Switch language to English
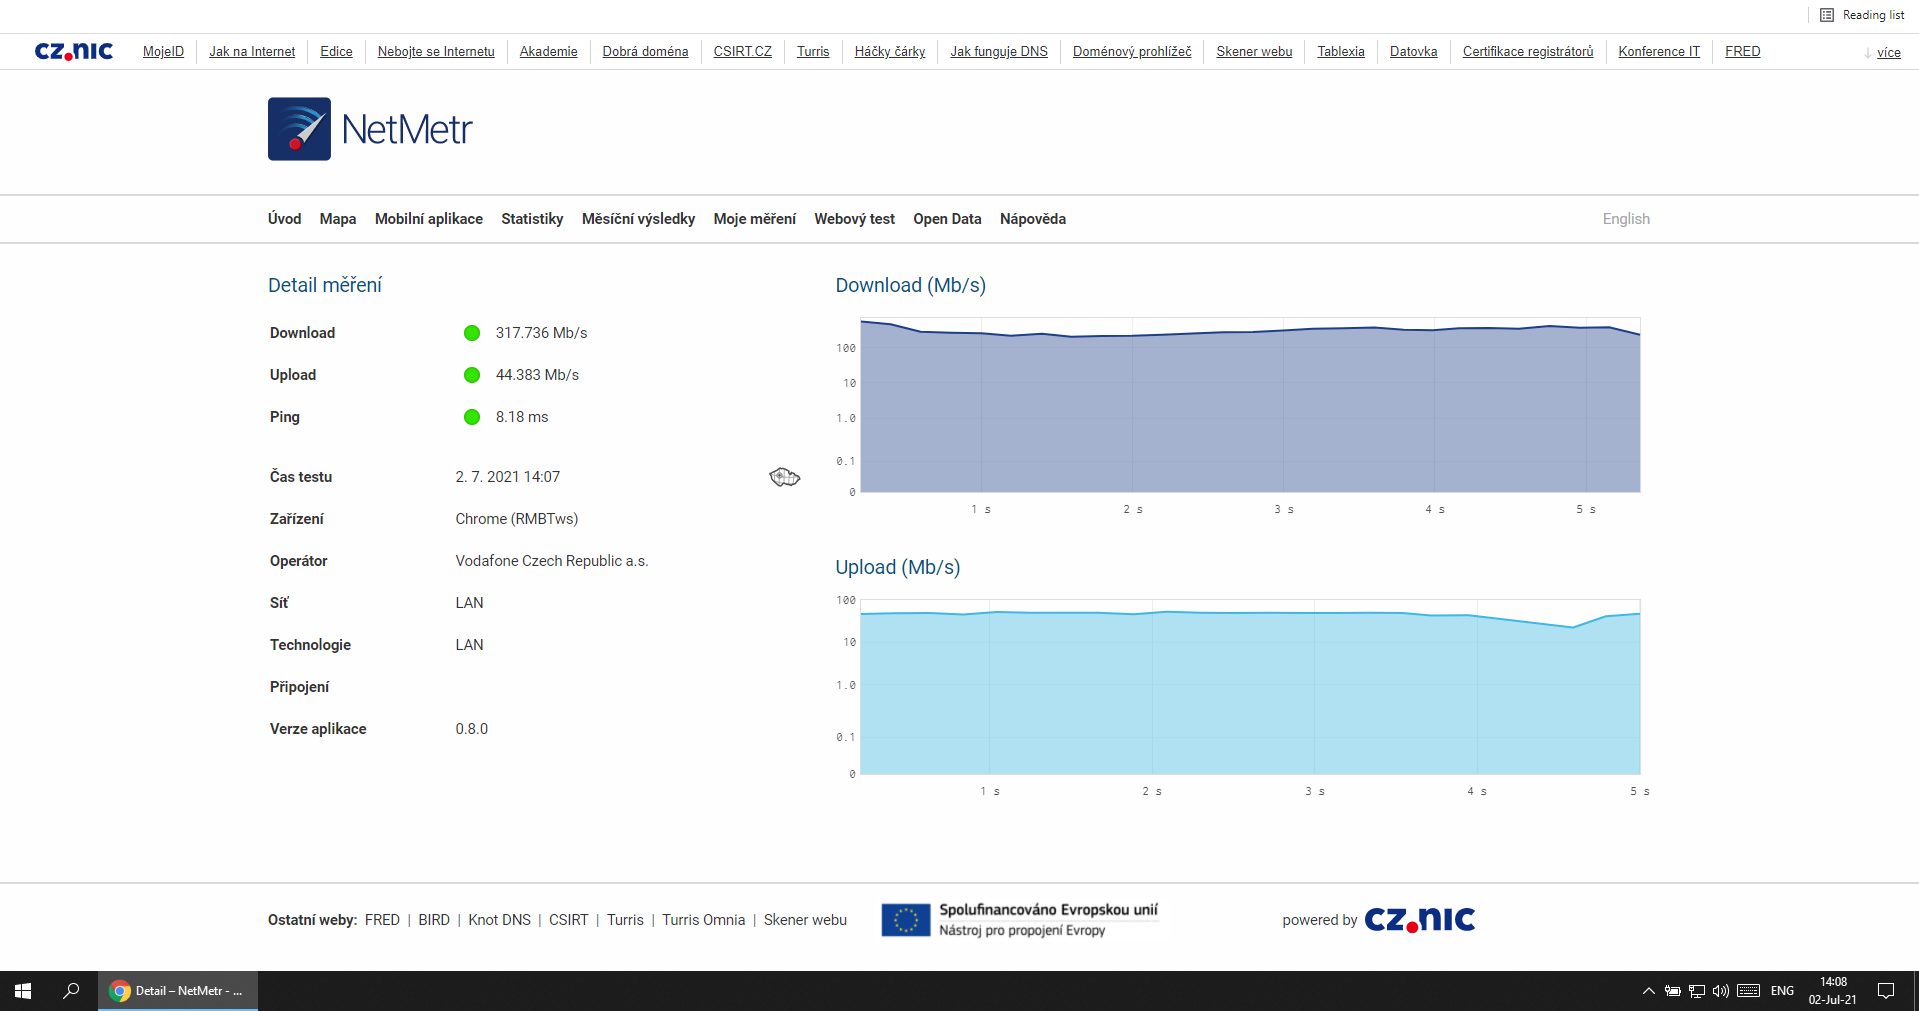The image size is (1919, 1011). click(1625, 219)
